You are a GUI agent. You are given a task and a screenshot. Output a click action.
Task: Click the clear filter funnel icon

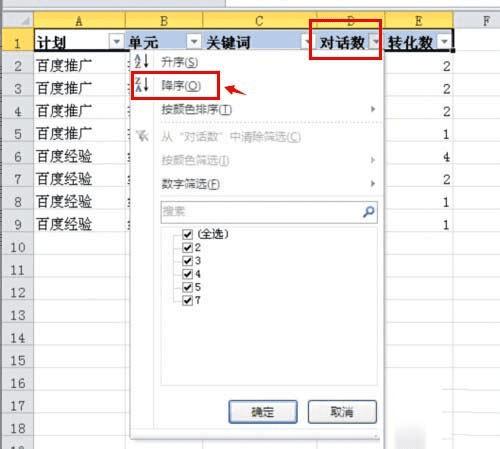pos(142,136)
